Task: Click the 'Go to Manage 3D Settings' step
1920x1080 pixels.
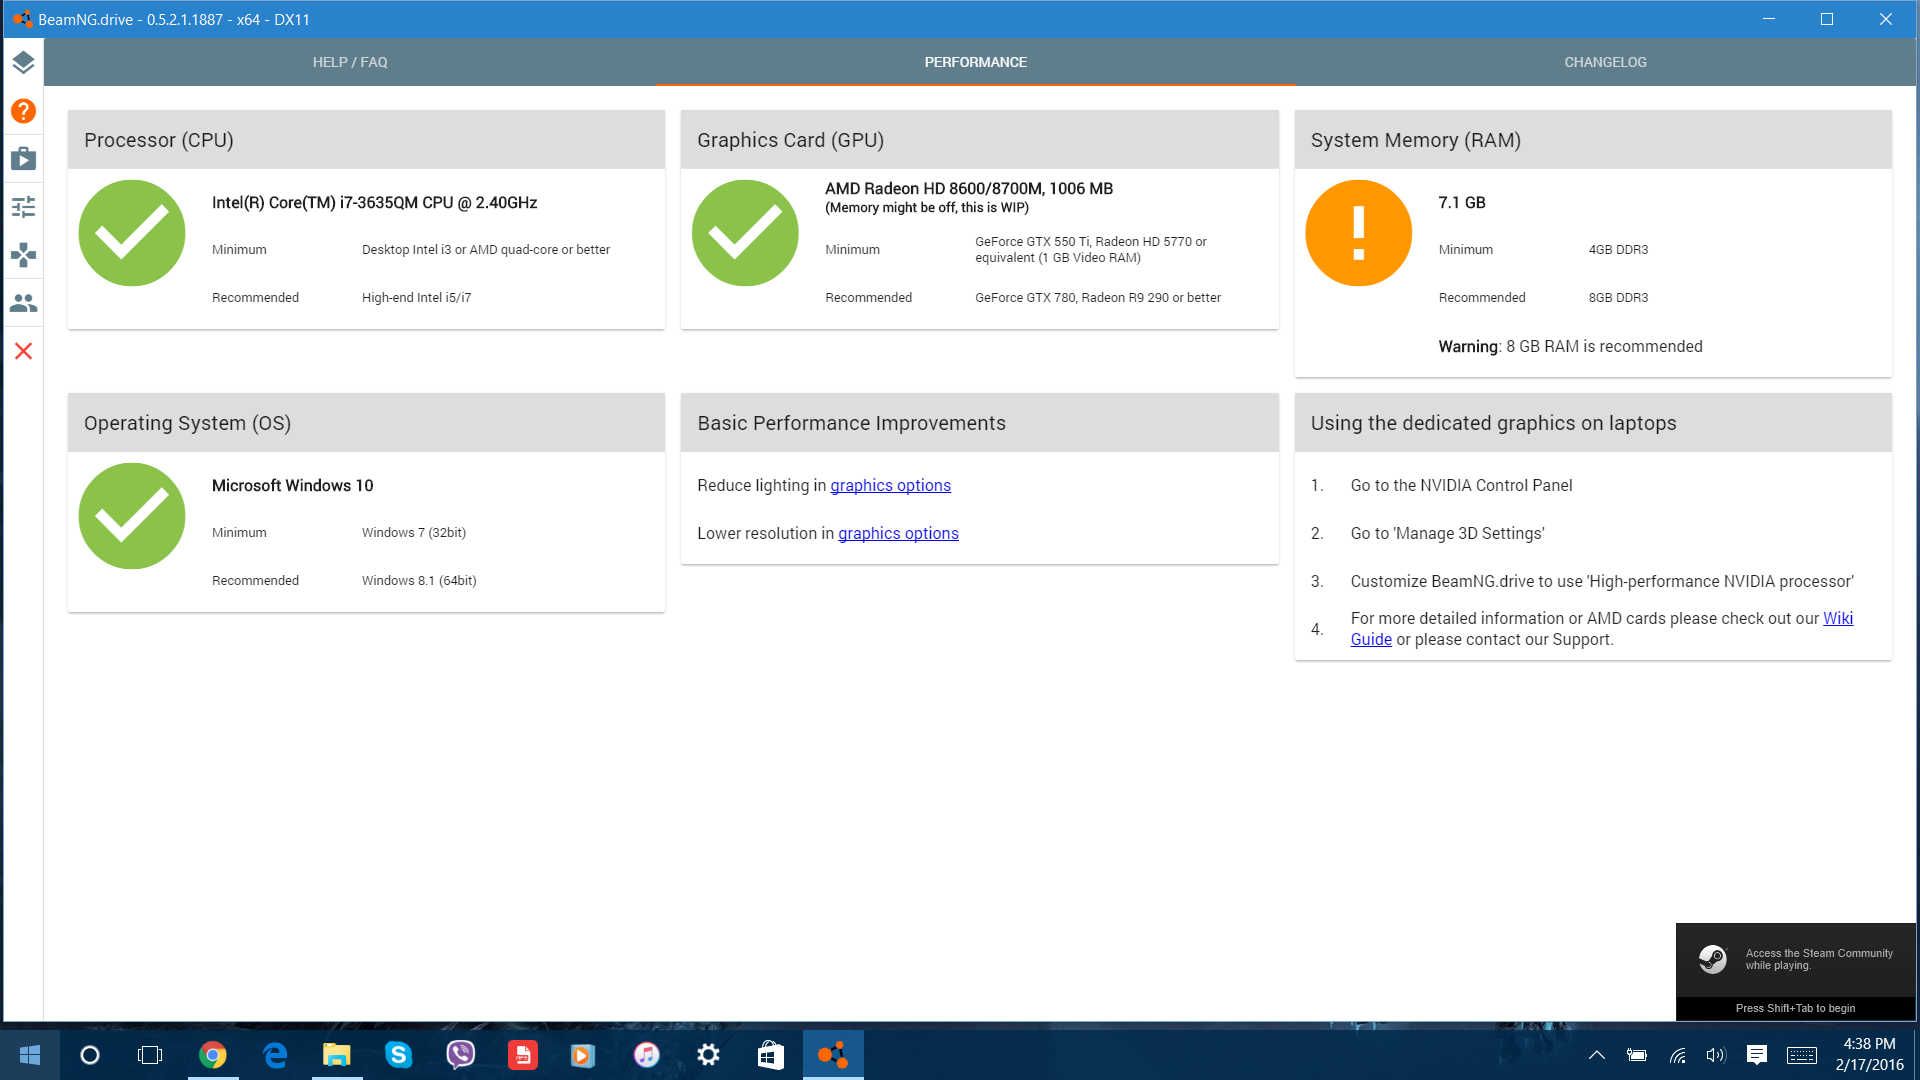Action: [1447, 533]
